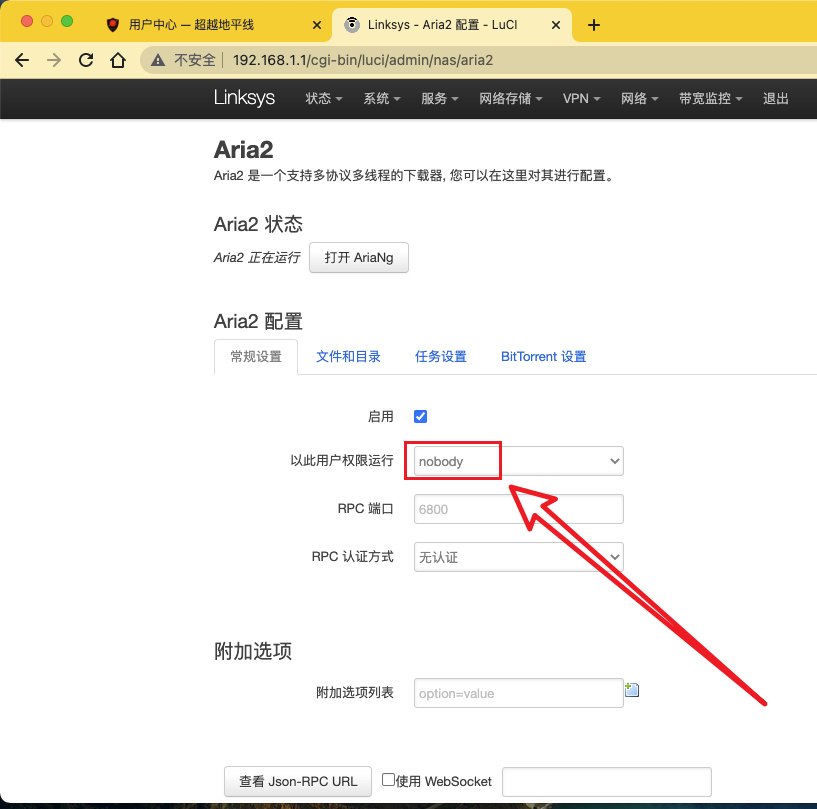Click the Aria2 配置 section heading

click(x=258, y=321)
